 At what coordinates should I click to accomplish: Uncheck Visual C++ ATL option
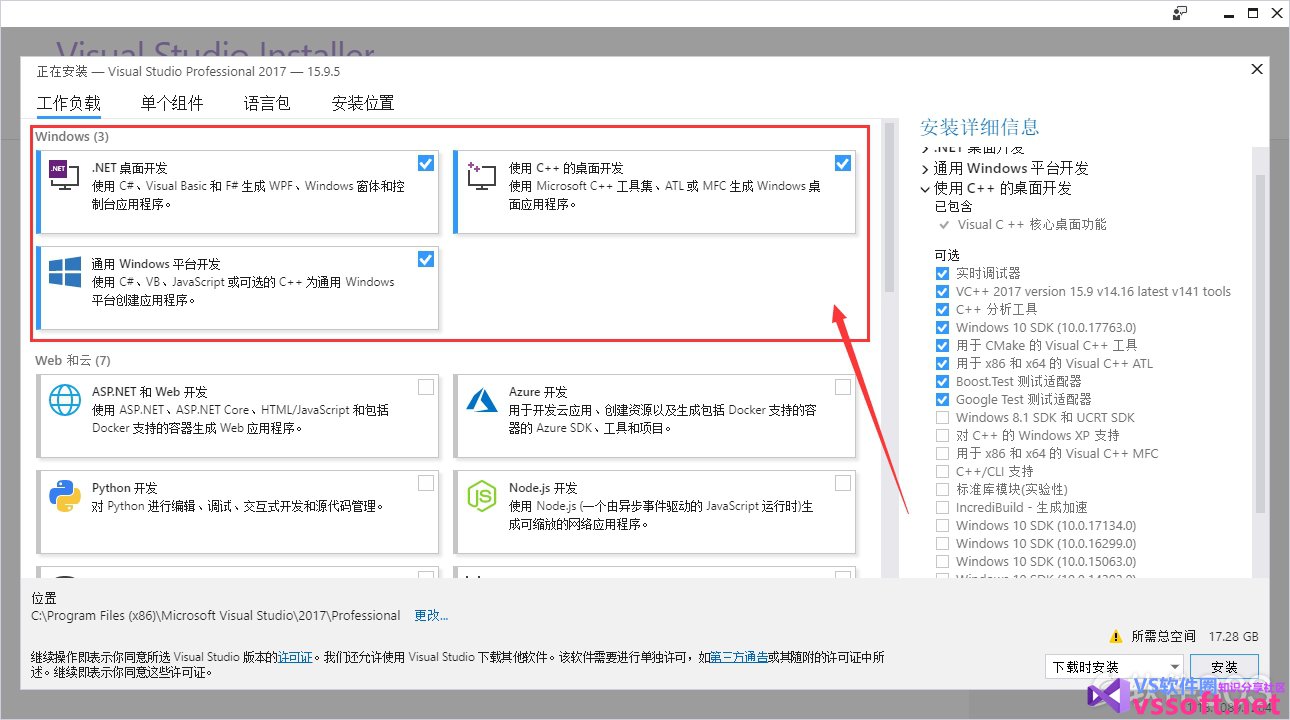pos(942,363)
